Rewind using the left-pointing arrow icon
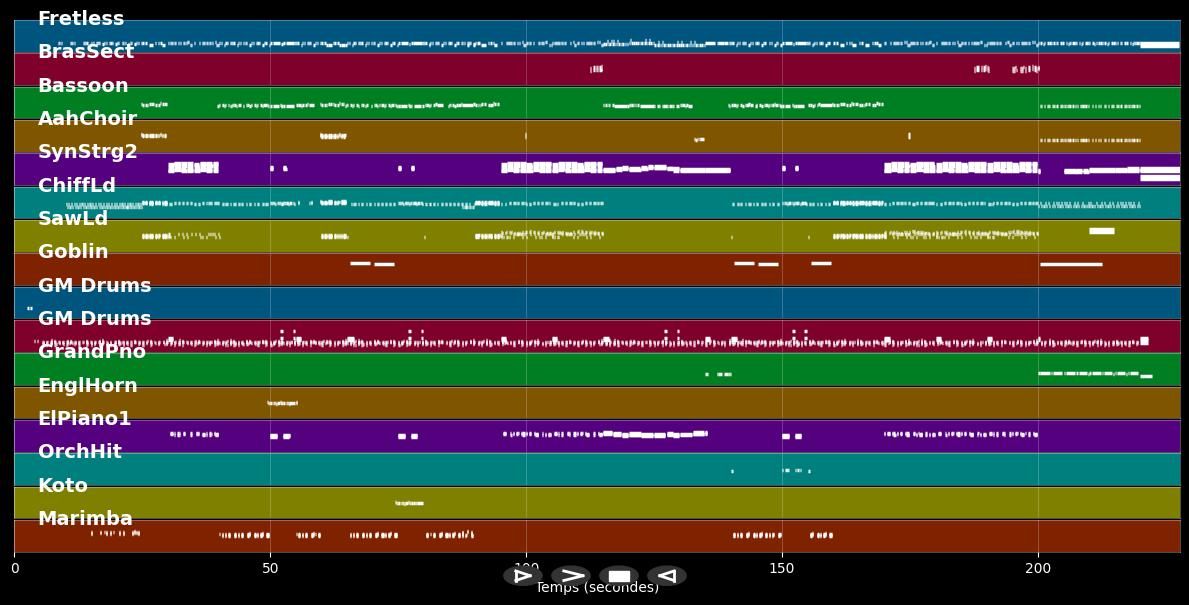The width and height of the screenshot is (1189, 605). [666, 576]
